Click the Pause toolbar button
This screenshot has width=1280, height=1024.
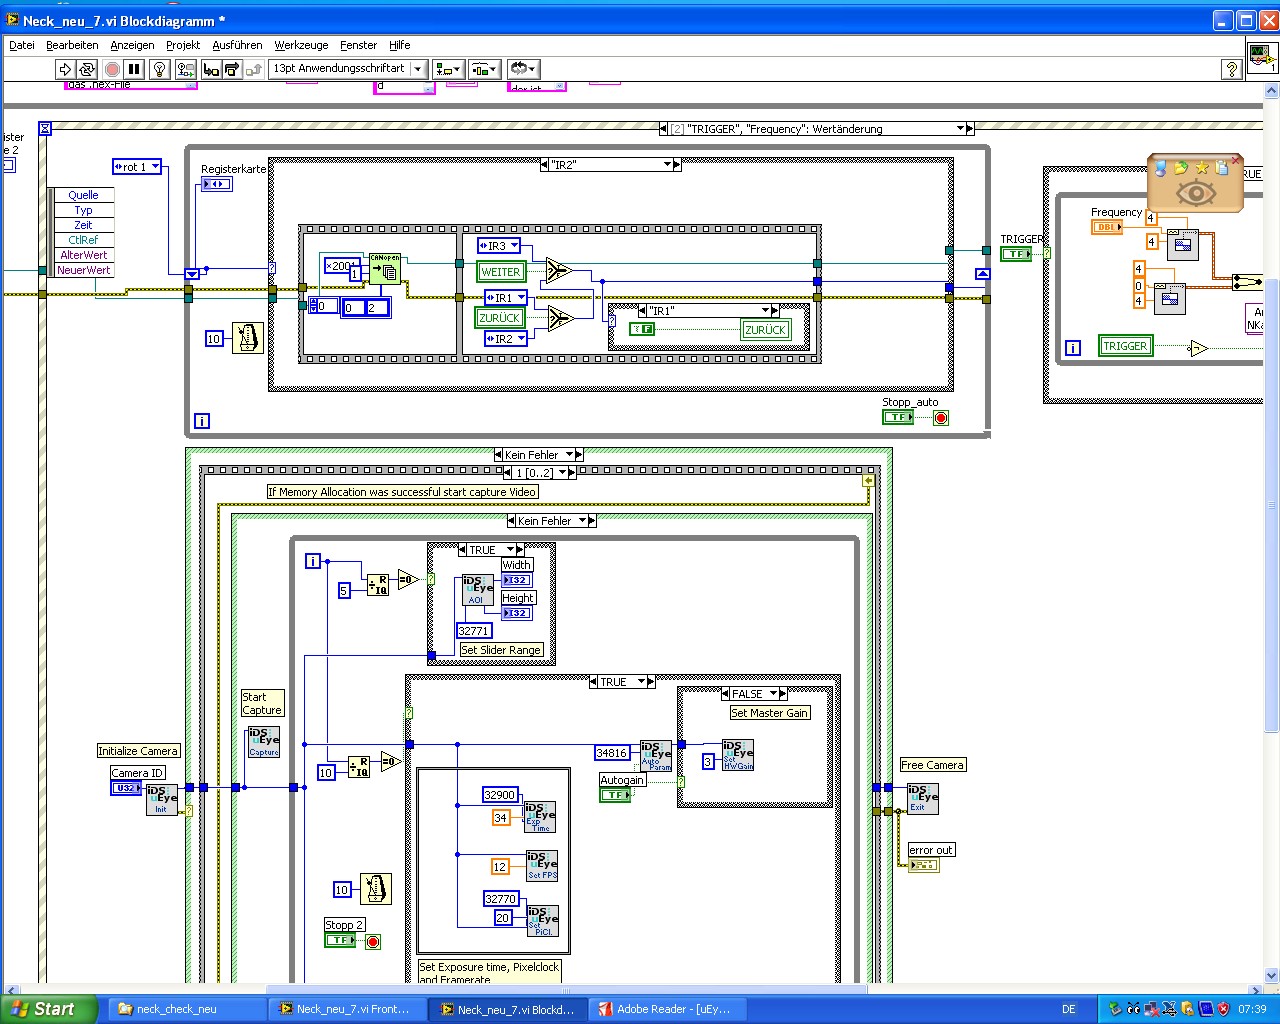(134, 69)
